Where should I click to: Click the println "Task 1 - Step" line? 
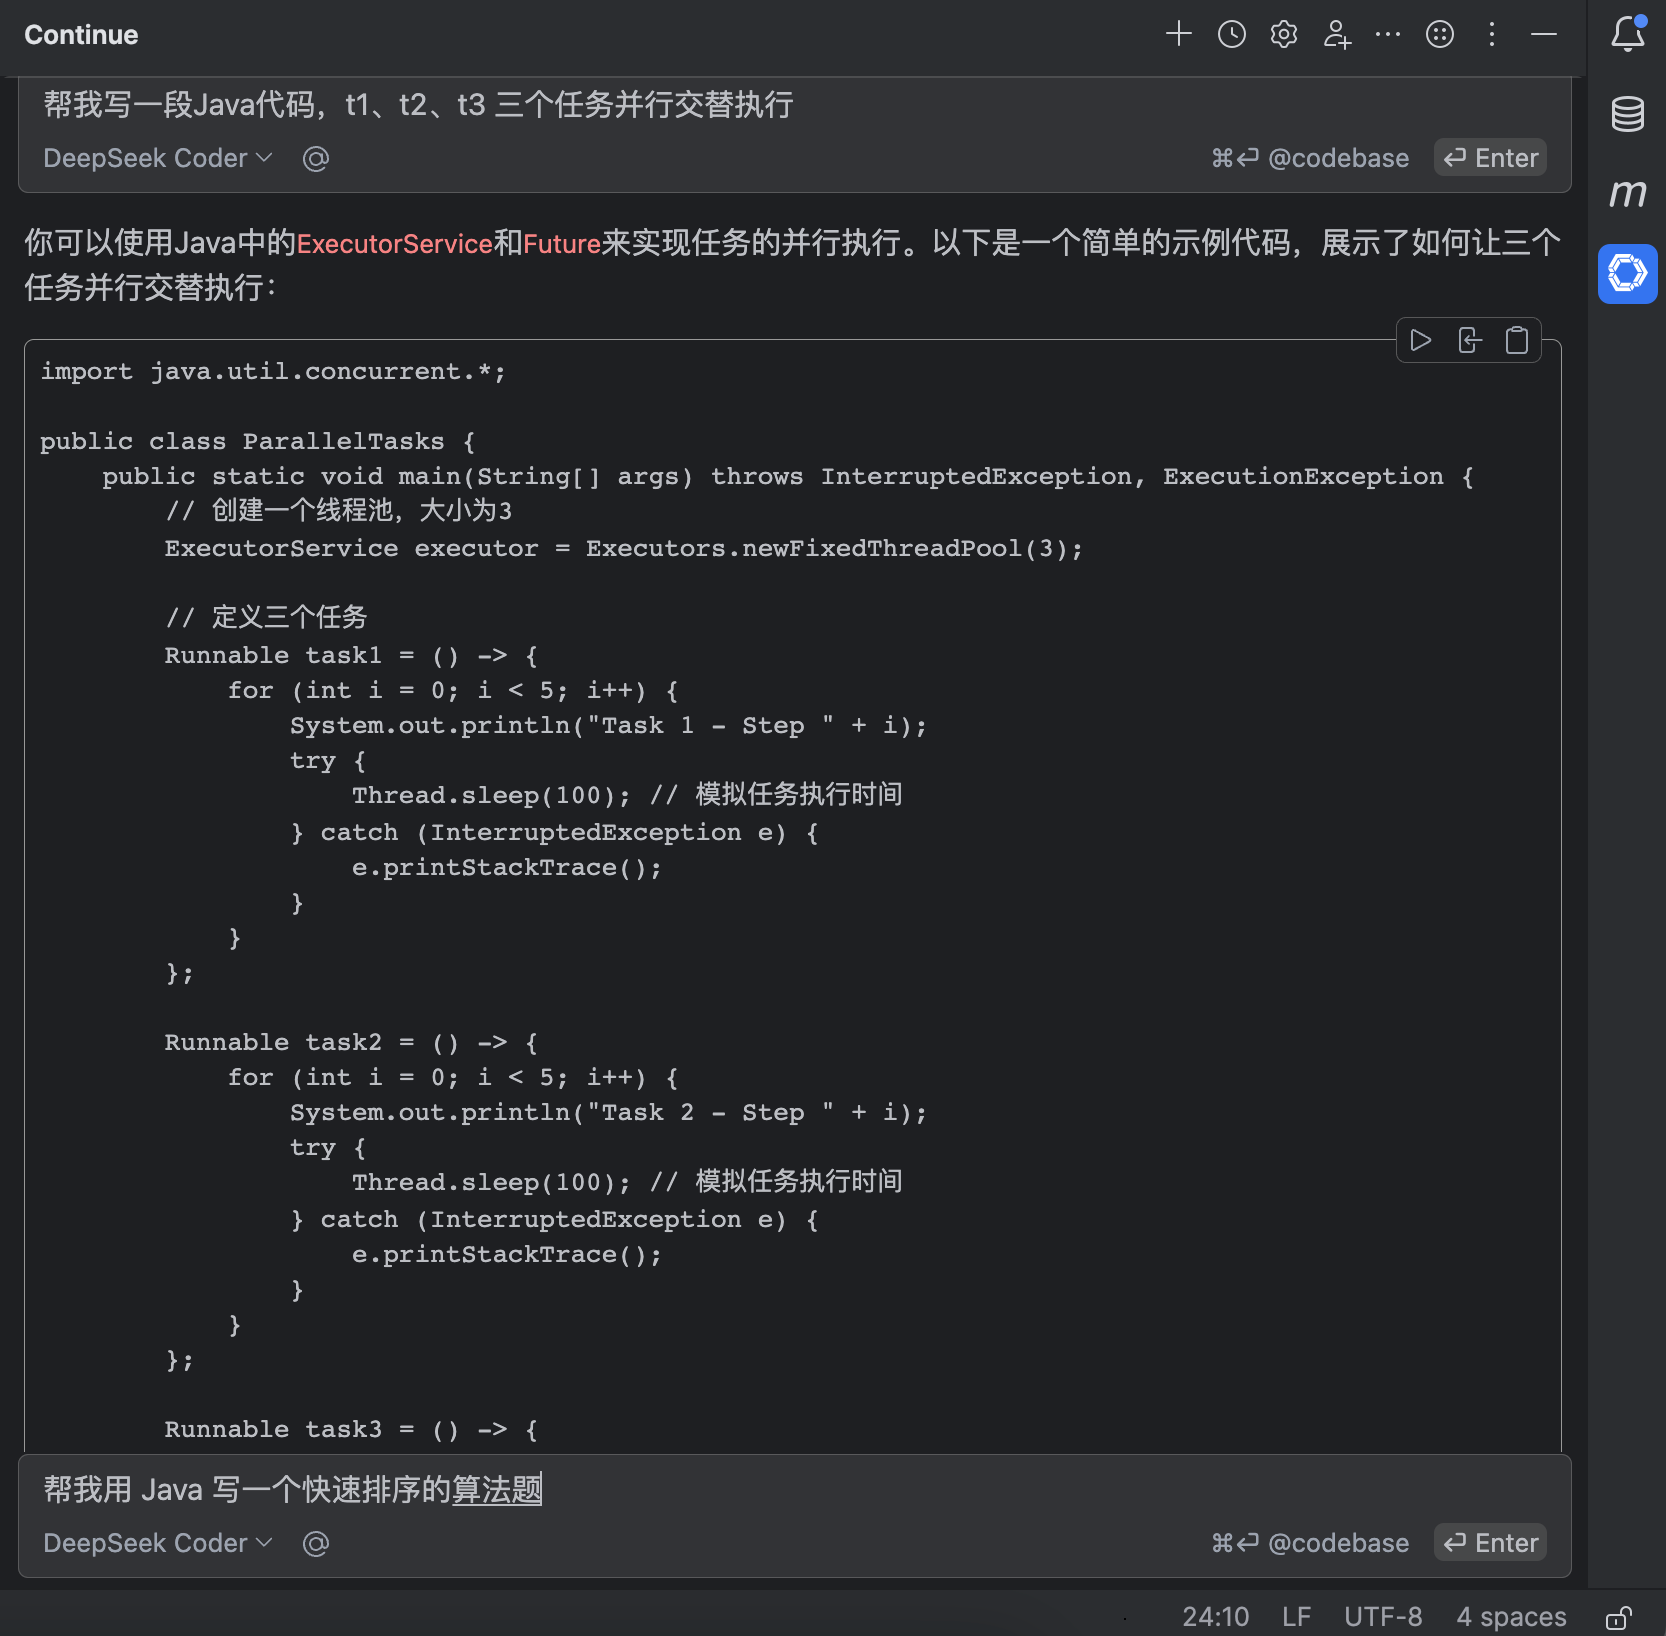(x=608, y=725)
